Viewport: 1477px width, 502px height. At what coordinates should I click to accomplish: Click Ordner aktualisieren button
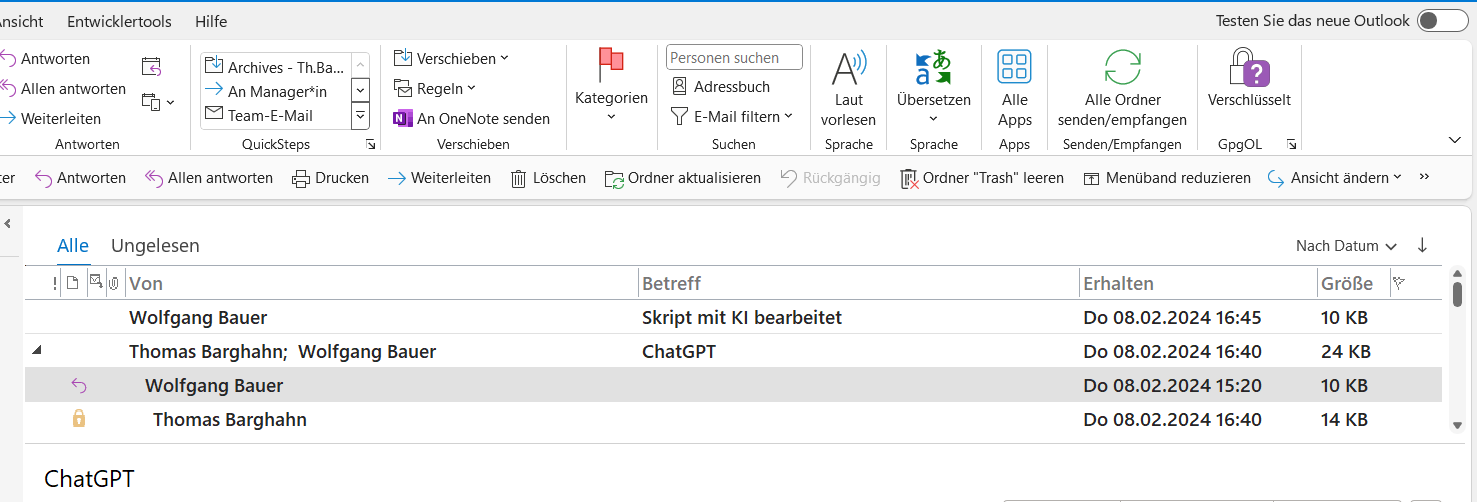point(683,178)
